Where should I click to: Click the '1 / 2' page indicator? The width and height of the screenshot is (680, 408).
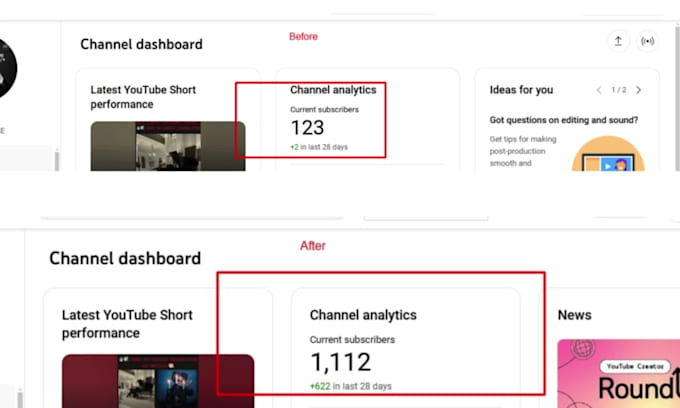pyautogui.click(x=619, y=90)
